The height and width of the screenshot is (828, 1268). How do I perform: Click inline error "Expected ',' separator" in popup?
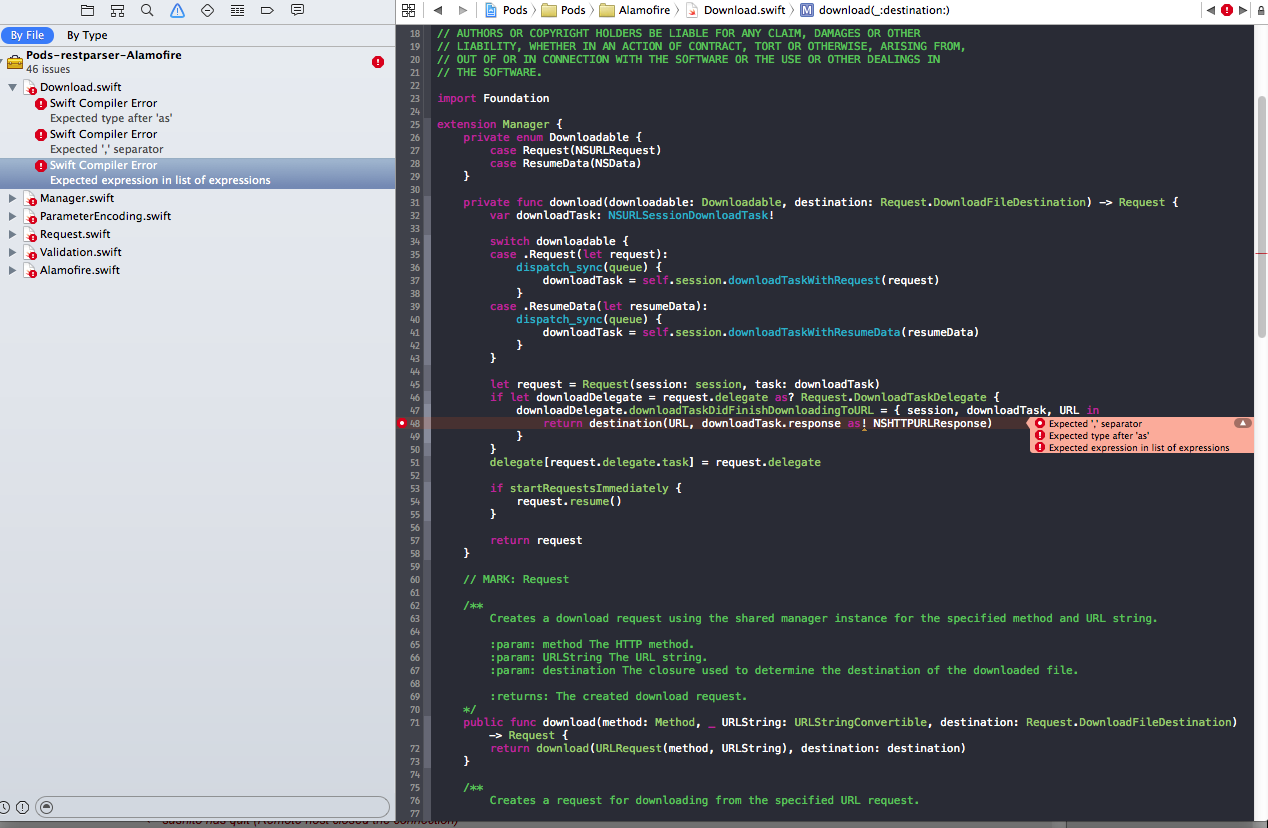tap(1095, 423)
